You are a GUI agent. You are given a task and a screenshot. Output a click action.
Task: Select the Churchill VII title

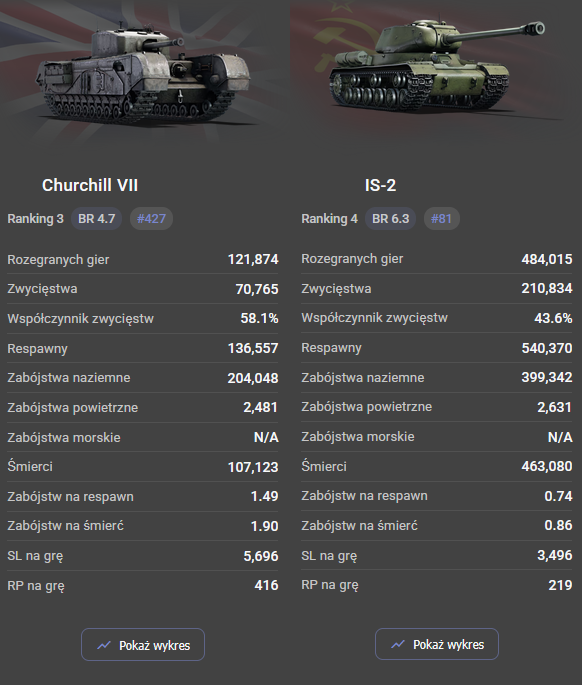[90, 185]
